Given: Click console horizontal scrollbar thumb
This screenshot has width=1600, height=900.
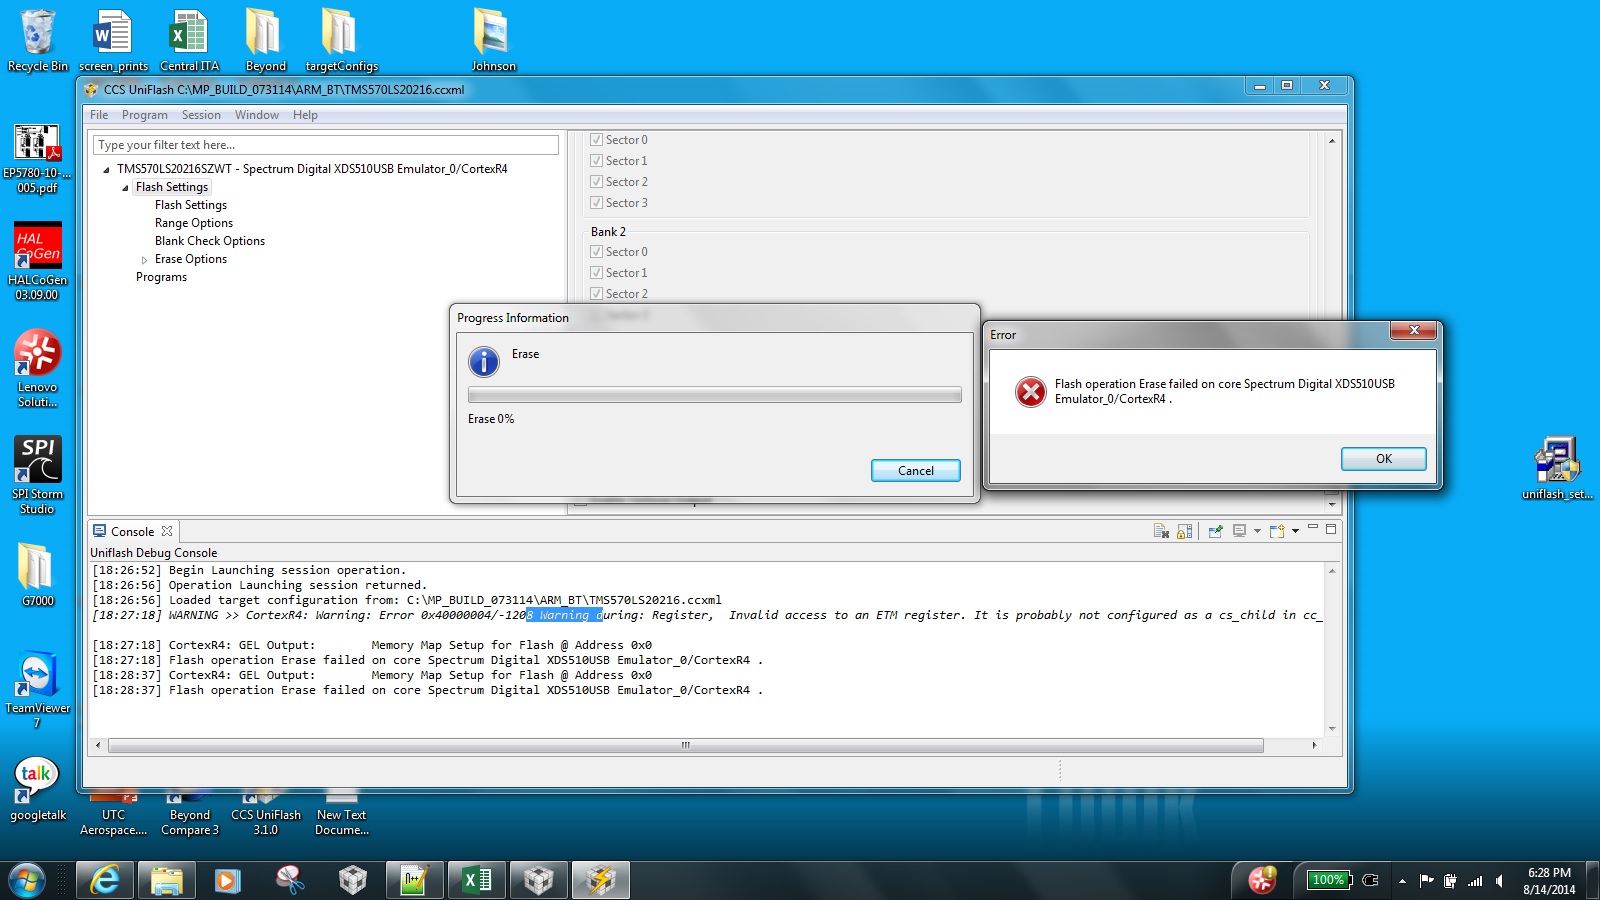Looking at the screenshot, I should point(686,745).
